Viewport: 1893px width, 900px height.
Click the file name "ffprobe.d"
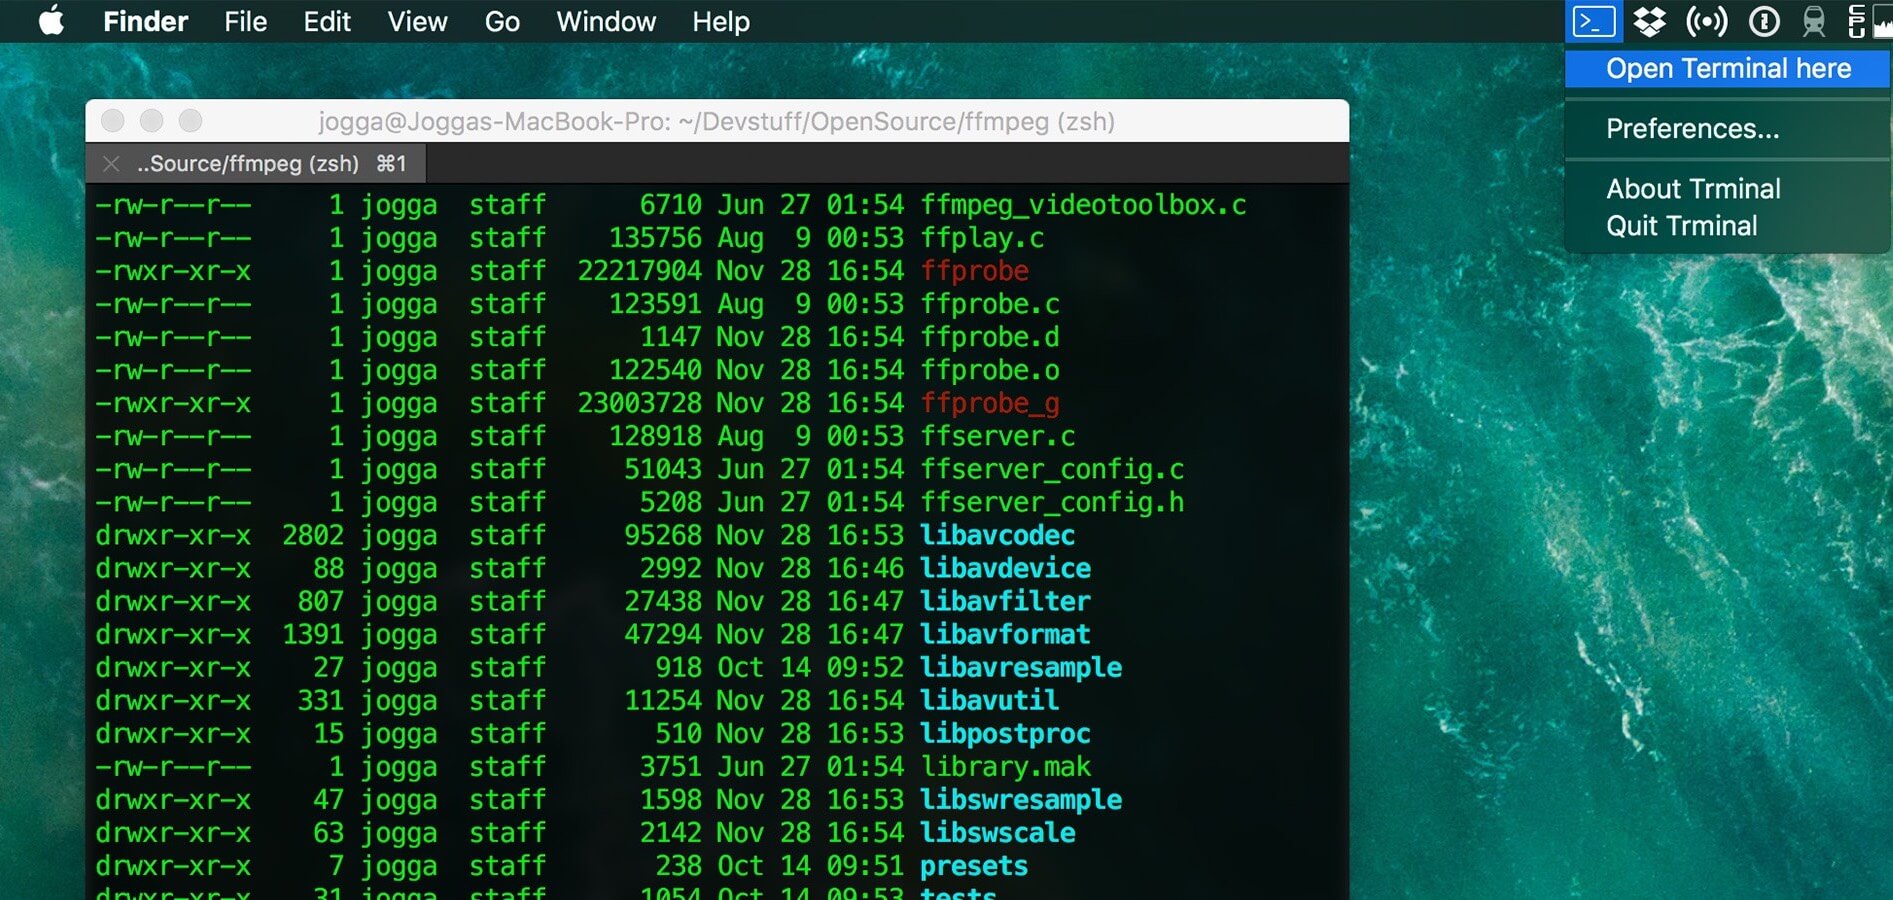click(x=990, y=337)
